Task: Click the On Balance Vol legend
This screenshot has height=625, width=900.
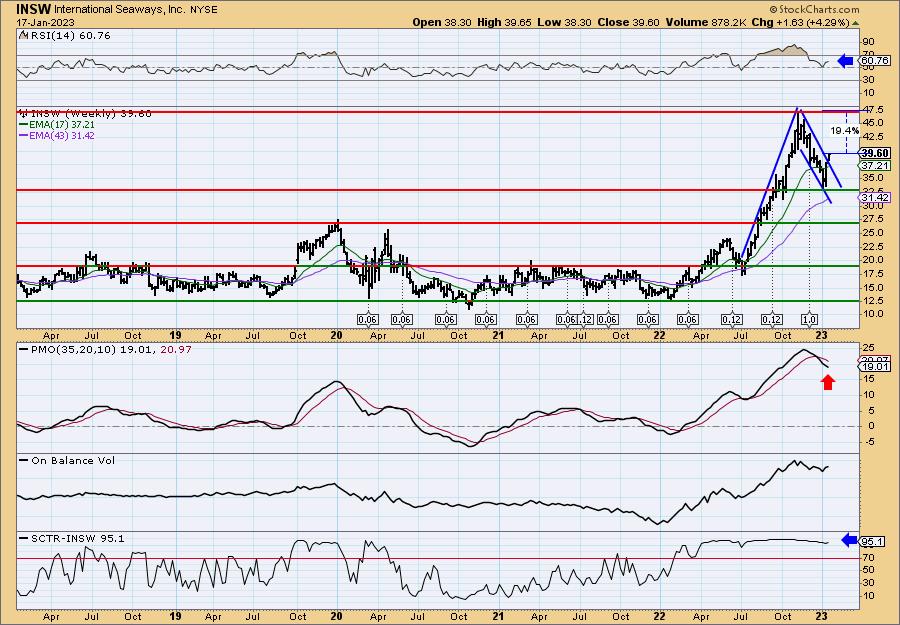Action: [67, 460]
